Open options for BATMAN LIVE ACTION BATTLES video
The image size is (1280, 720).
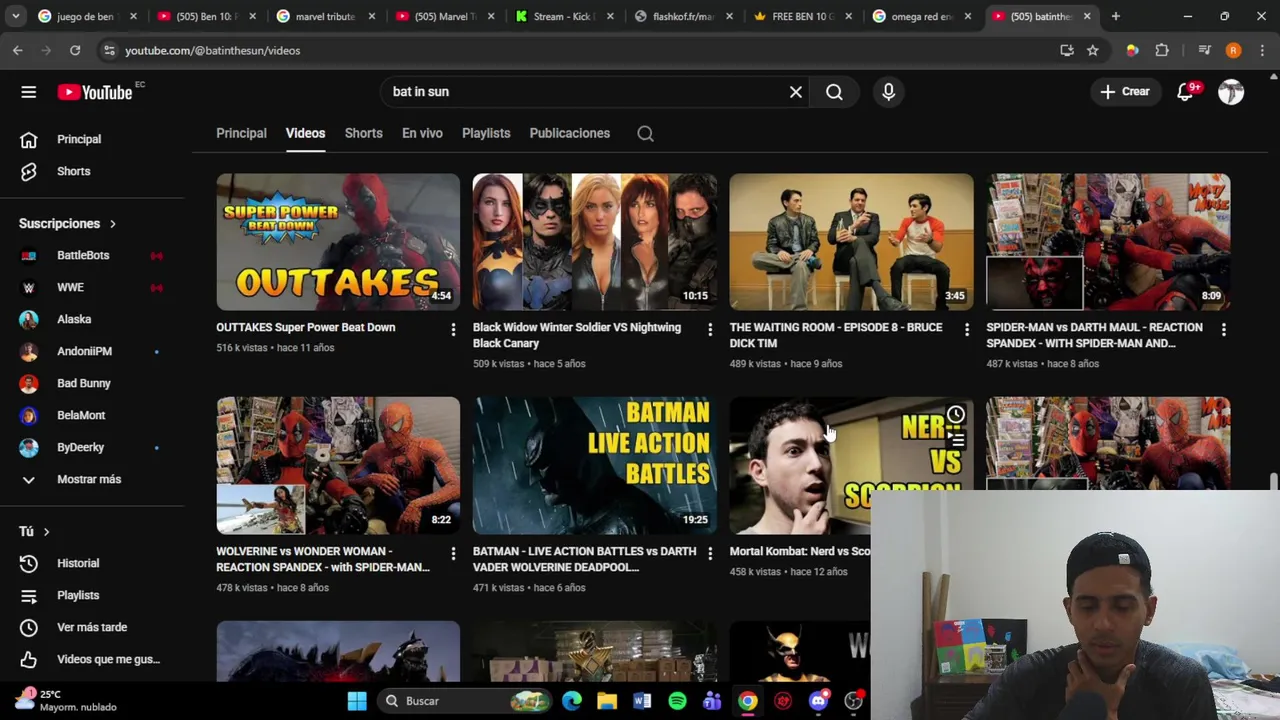[710, 553]
